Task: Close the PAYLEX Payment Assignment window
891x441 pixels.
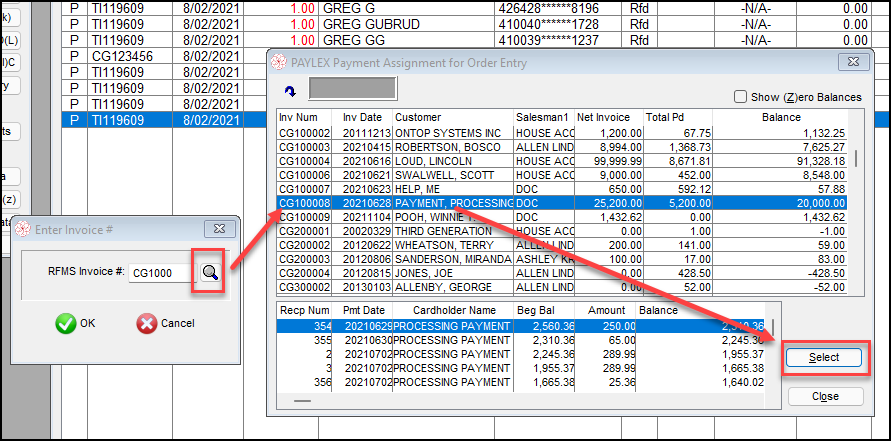Action: [852, 62]
